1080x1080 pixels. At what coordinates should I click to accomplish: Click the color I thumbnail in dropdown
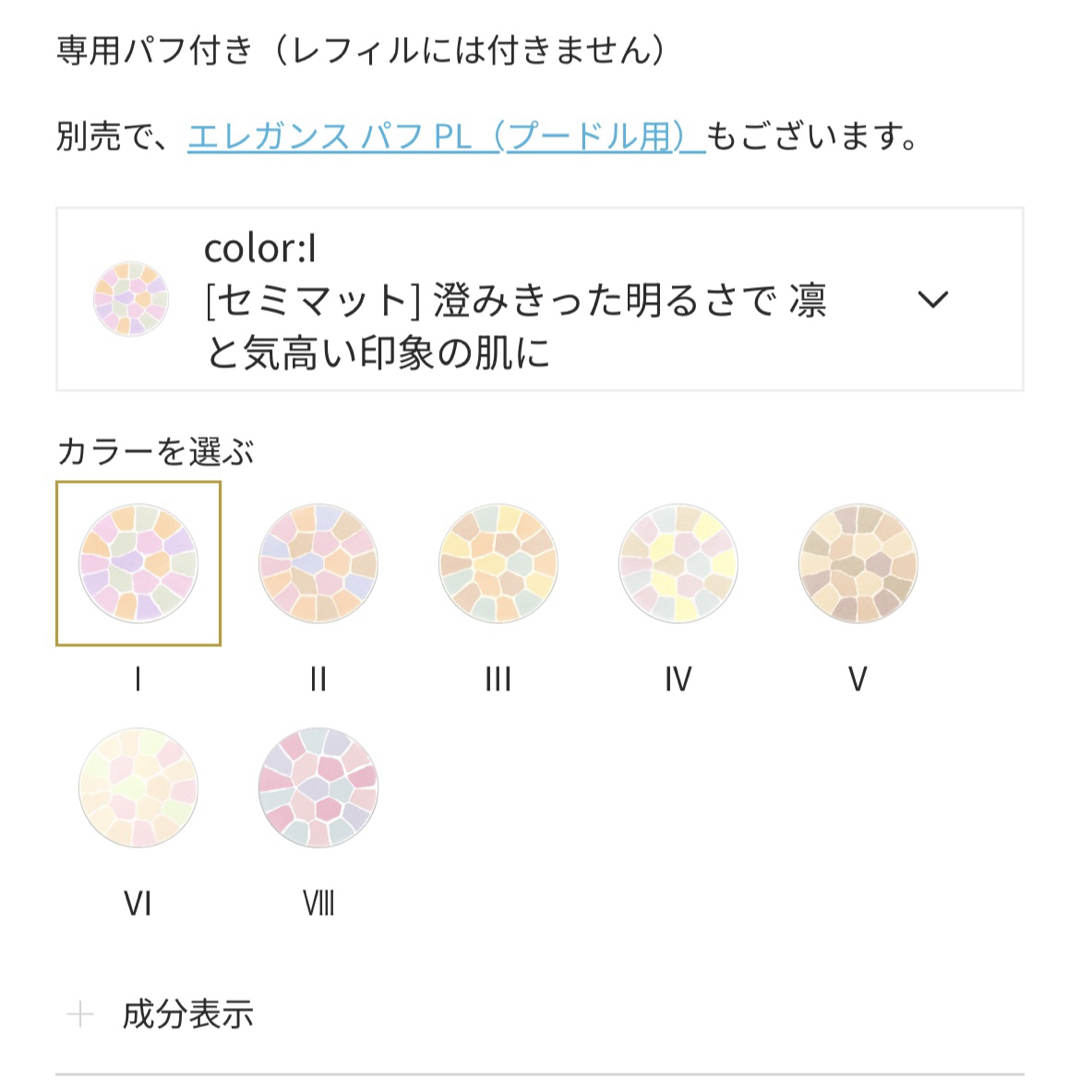click(x=131, y=299)
